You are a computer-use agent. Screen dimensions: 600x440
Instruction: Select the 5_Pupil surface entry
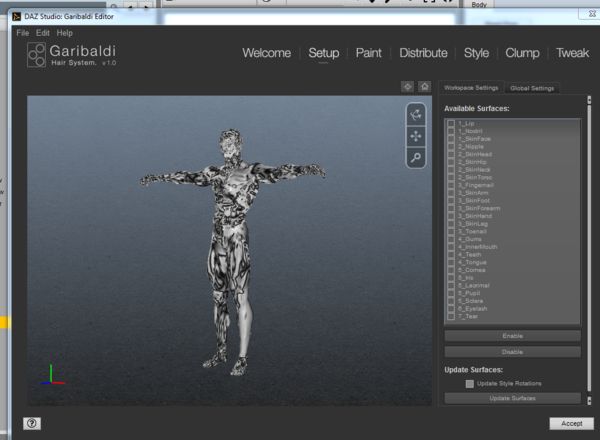click(512, 293)
